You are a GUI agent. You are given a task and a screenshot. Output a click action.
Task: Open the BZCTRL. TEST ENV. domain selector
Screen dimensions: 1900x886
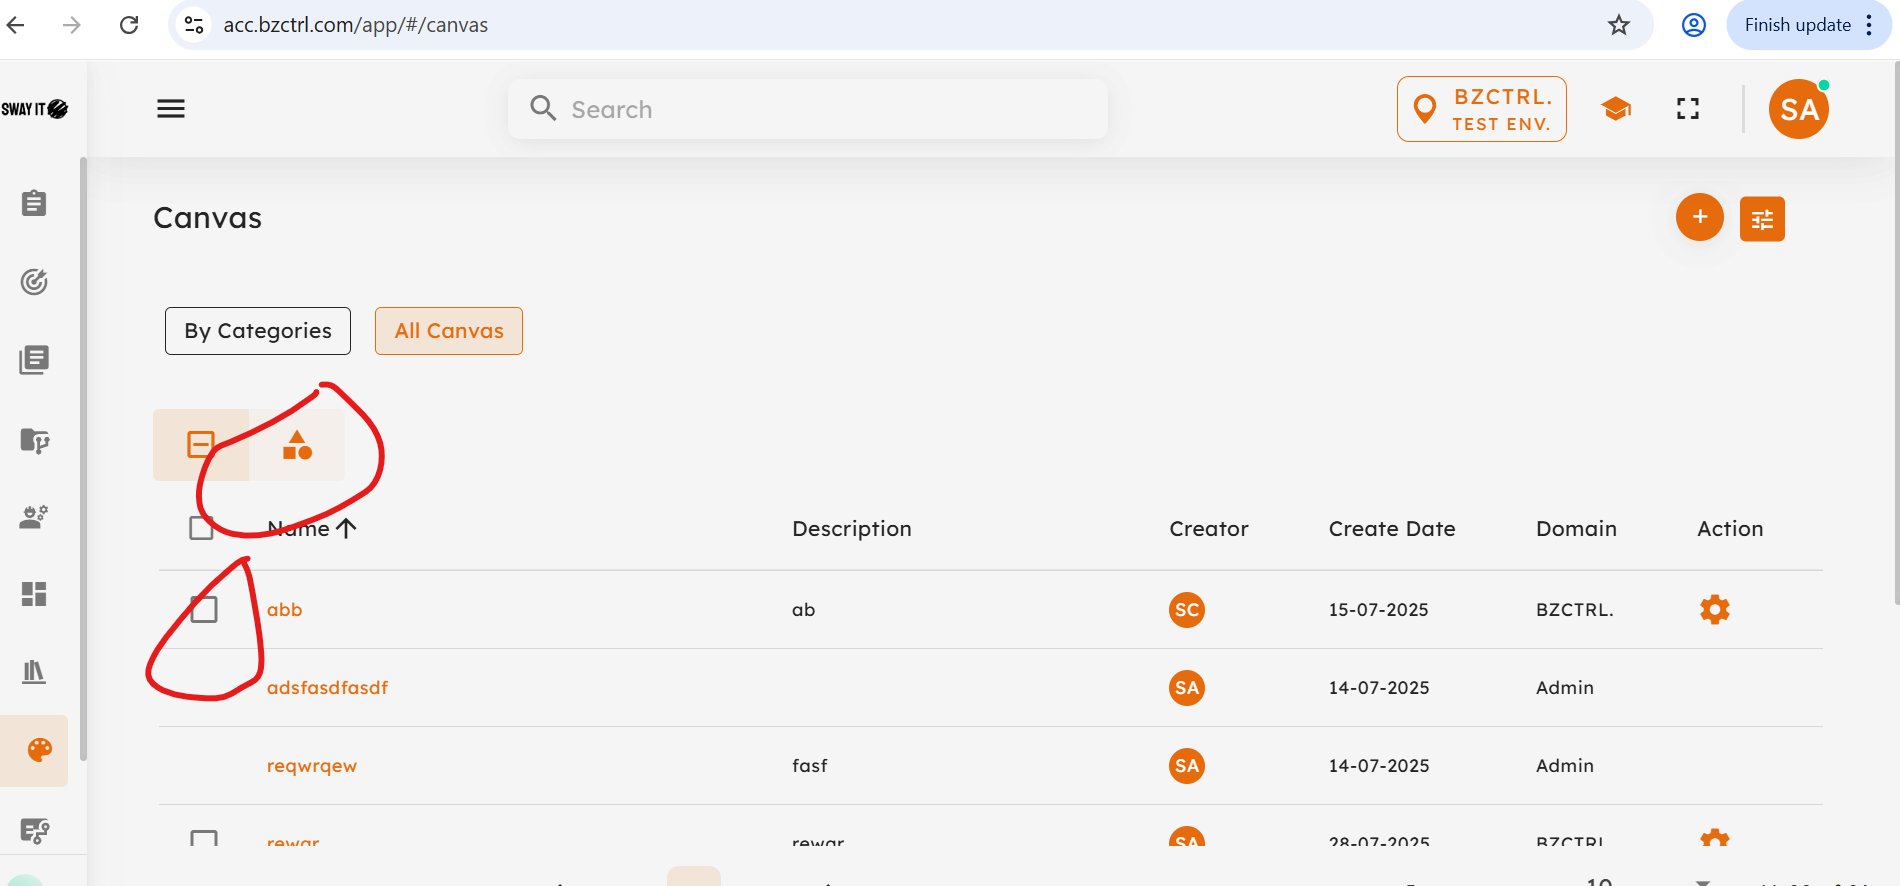pyautogui.click(x=1481, y=109)
